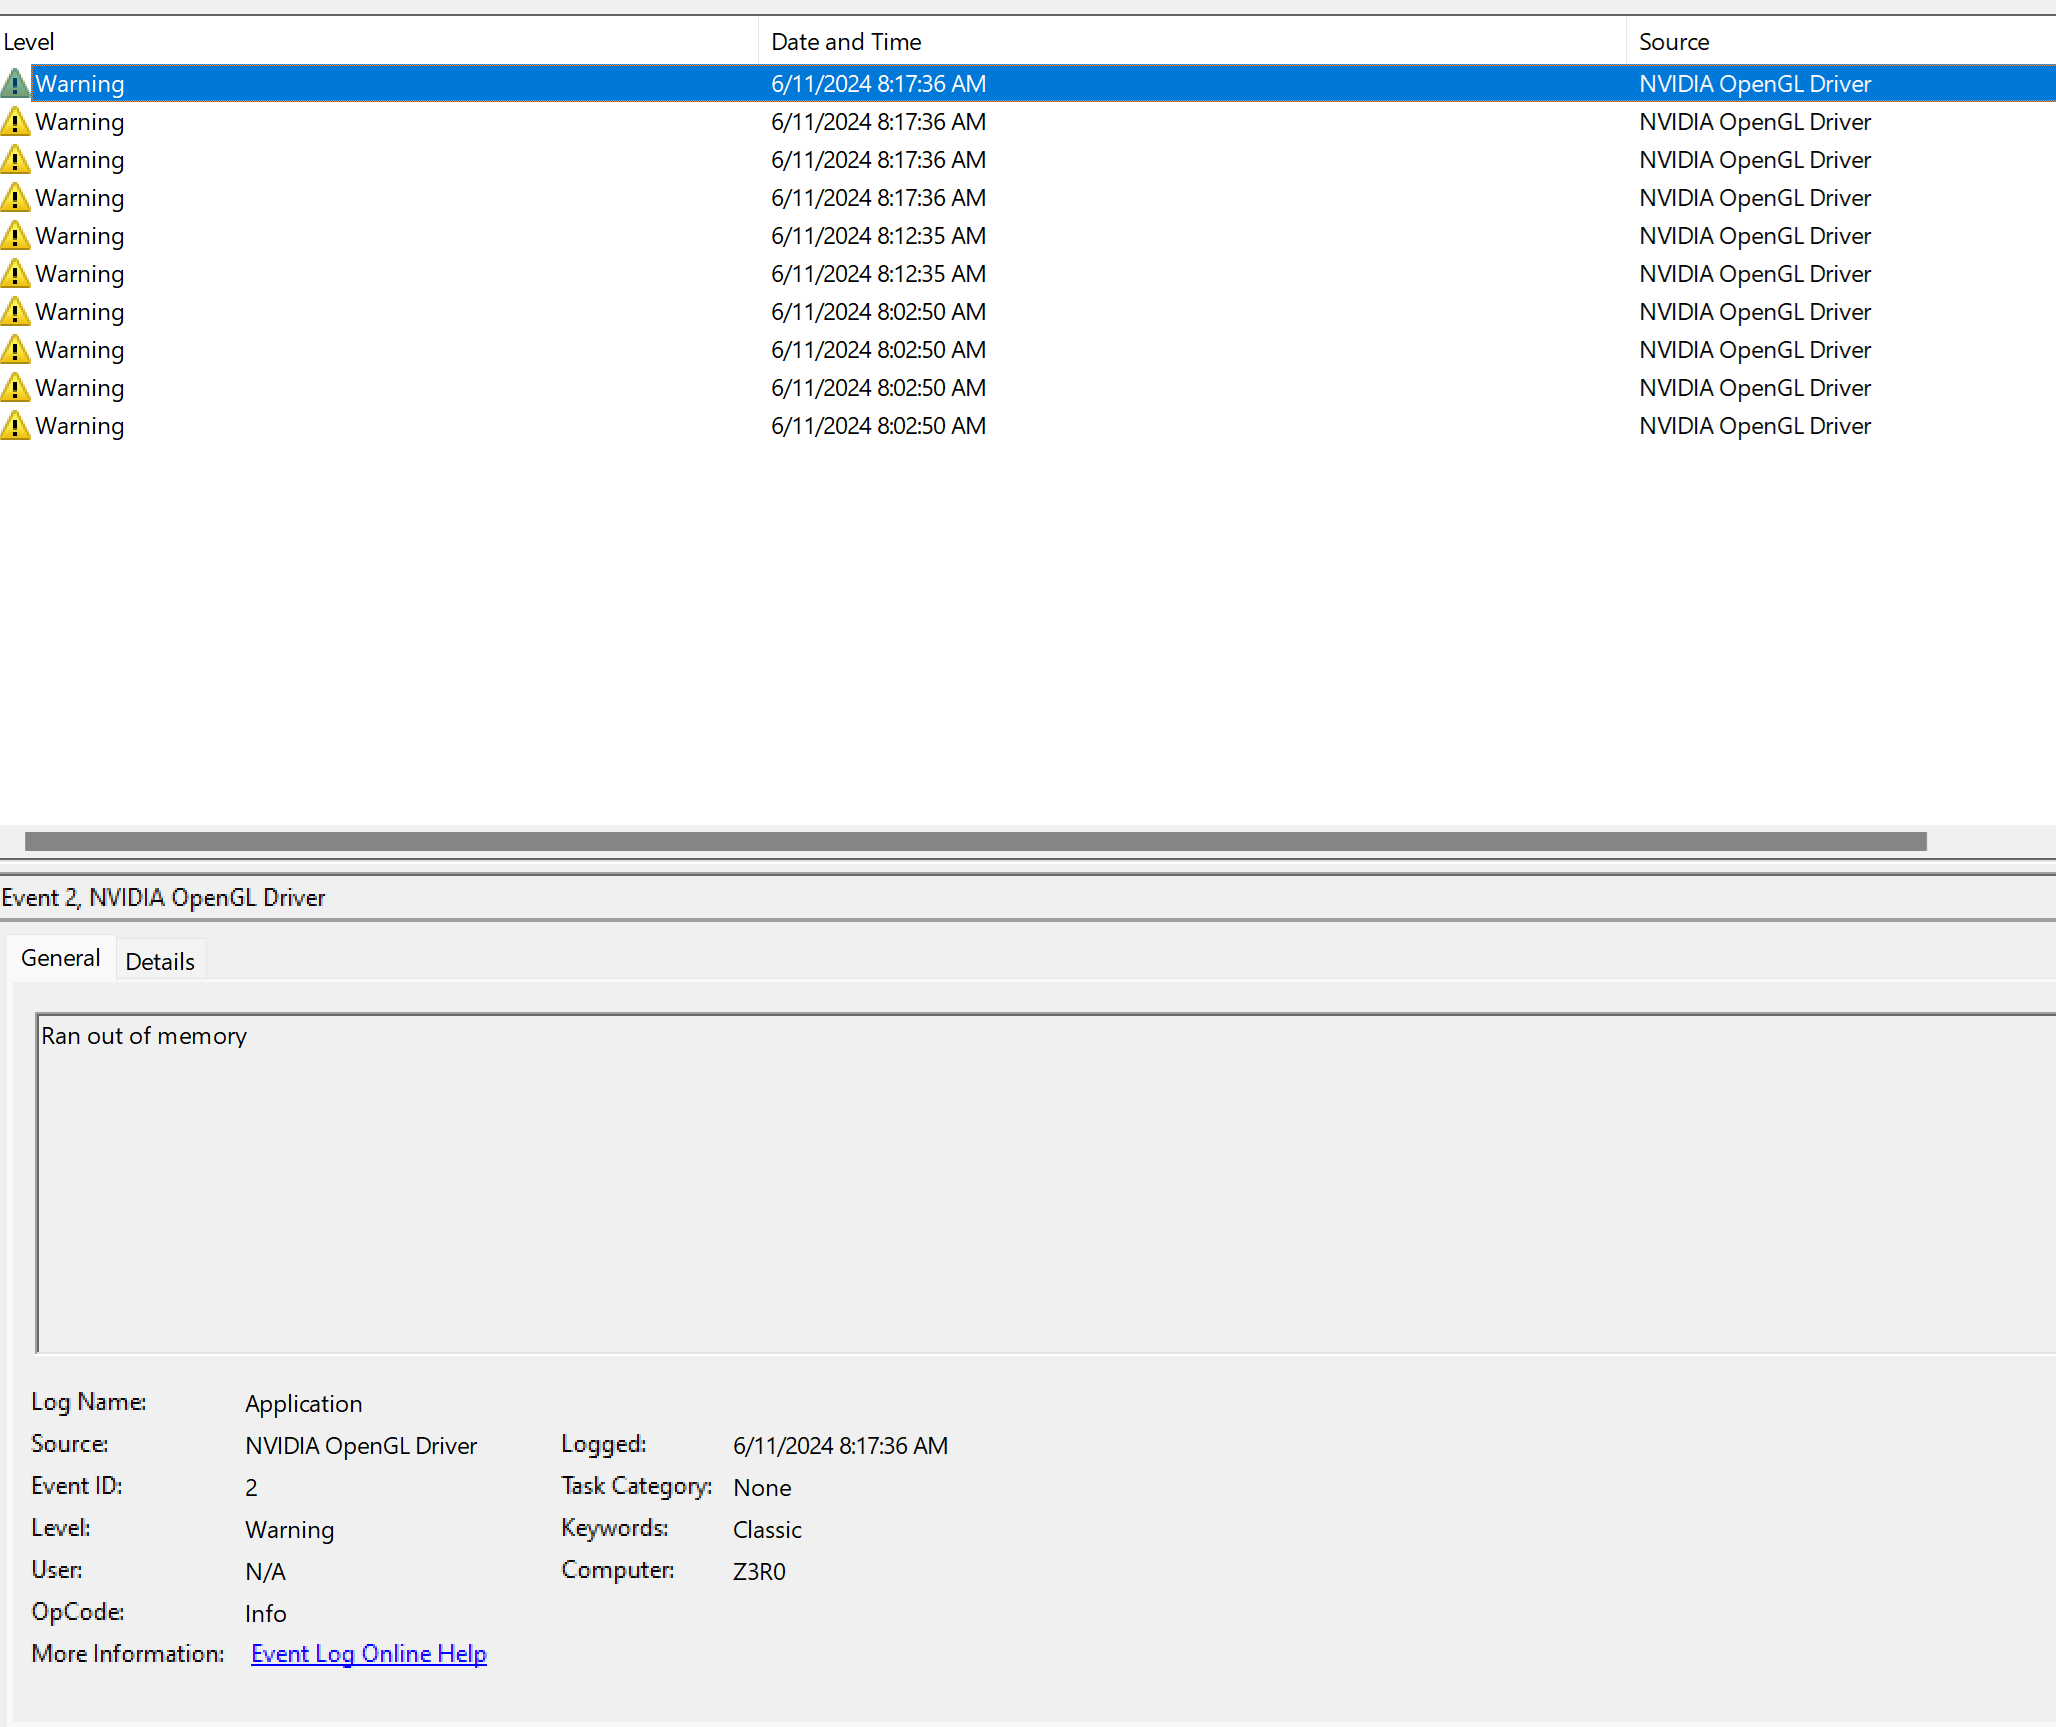Click the 'Log Name:' label
The height and width of the screenshot is (1727, 2056).
pyautogui.click(x=89, y=1402)
